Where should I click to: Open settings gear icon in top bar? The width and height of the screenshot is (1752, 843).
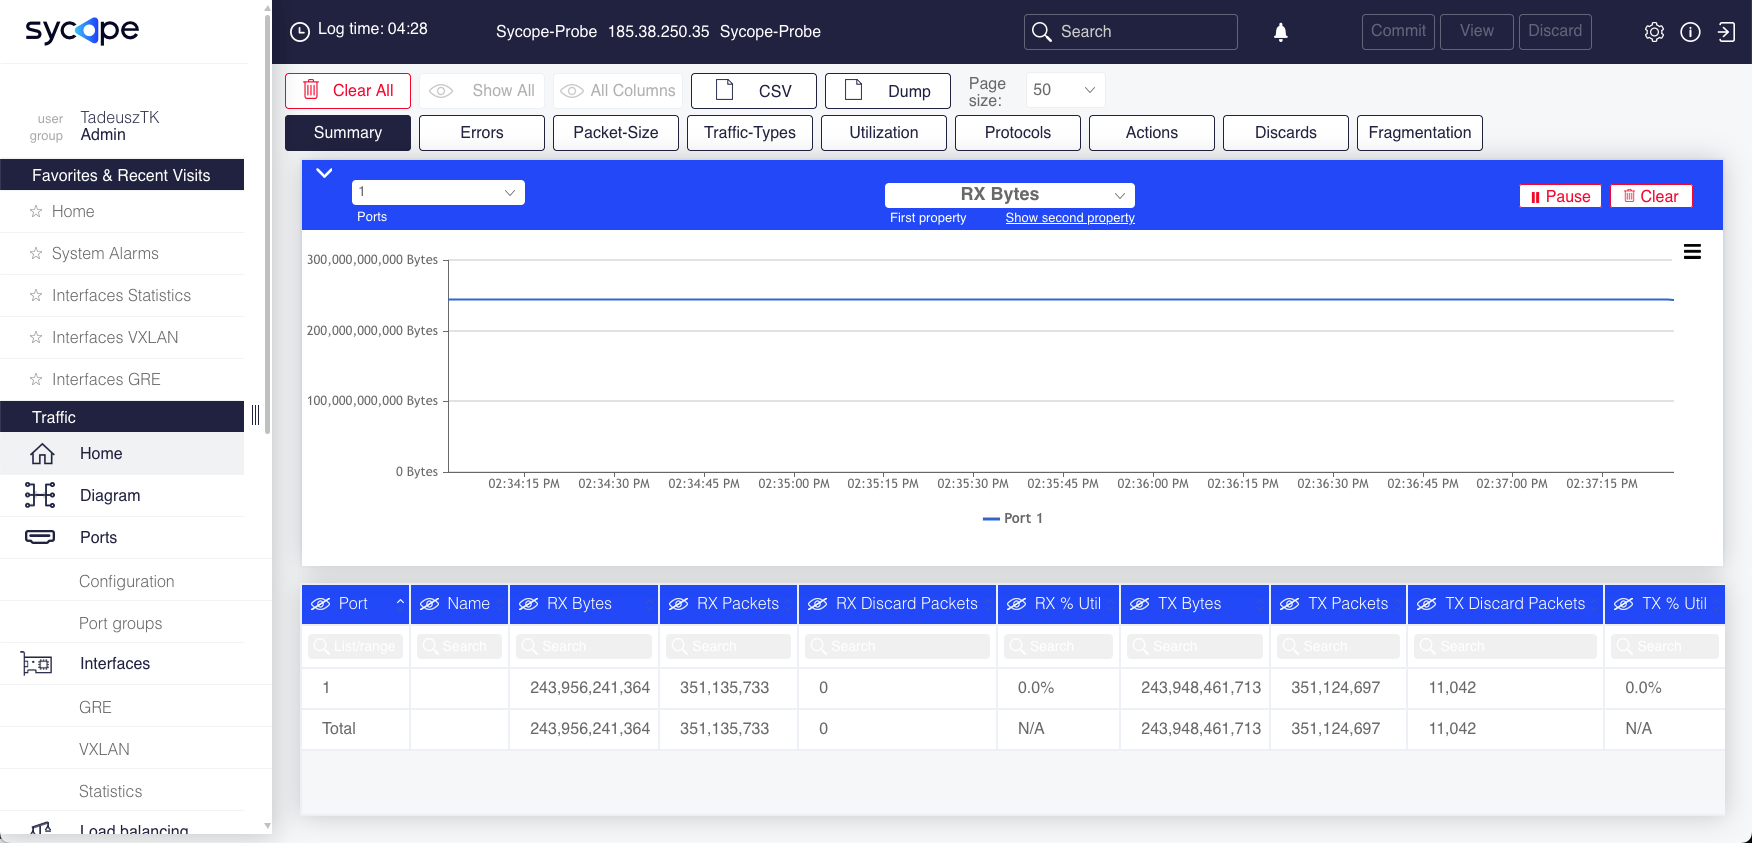[x=1654, y=32]
